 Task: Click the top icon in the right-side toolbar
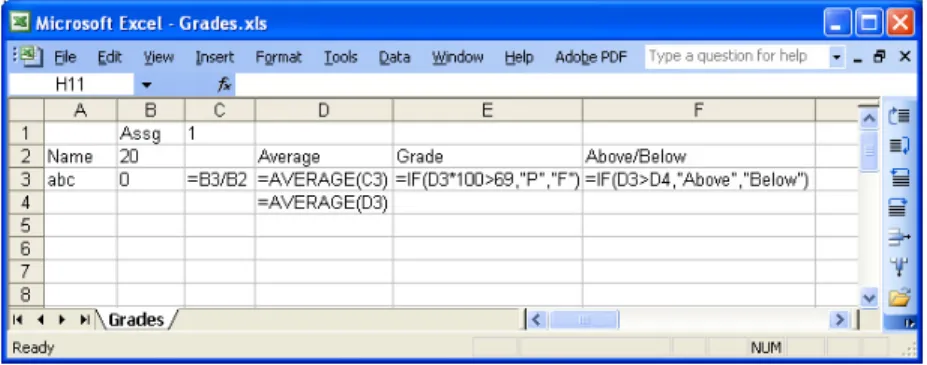click(899, 116)
